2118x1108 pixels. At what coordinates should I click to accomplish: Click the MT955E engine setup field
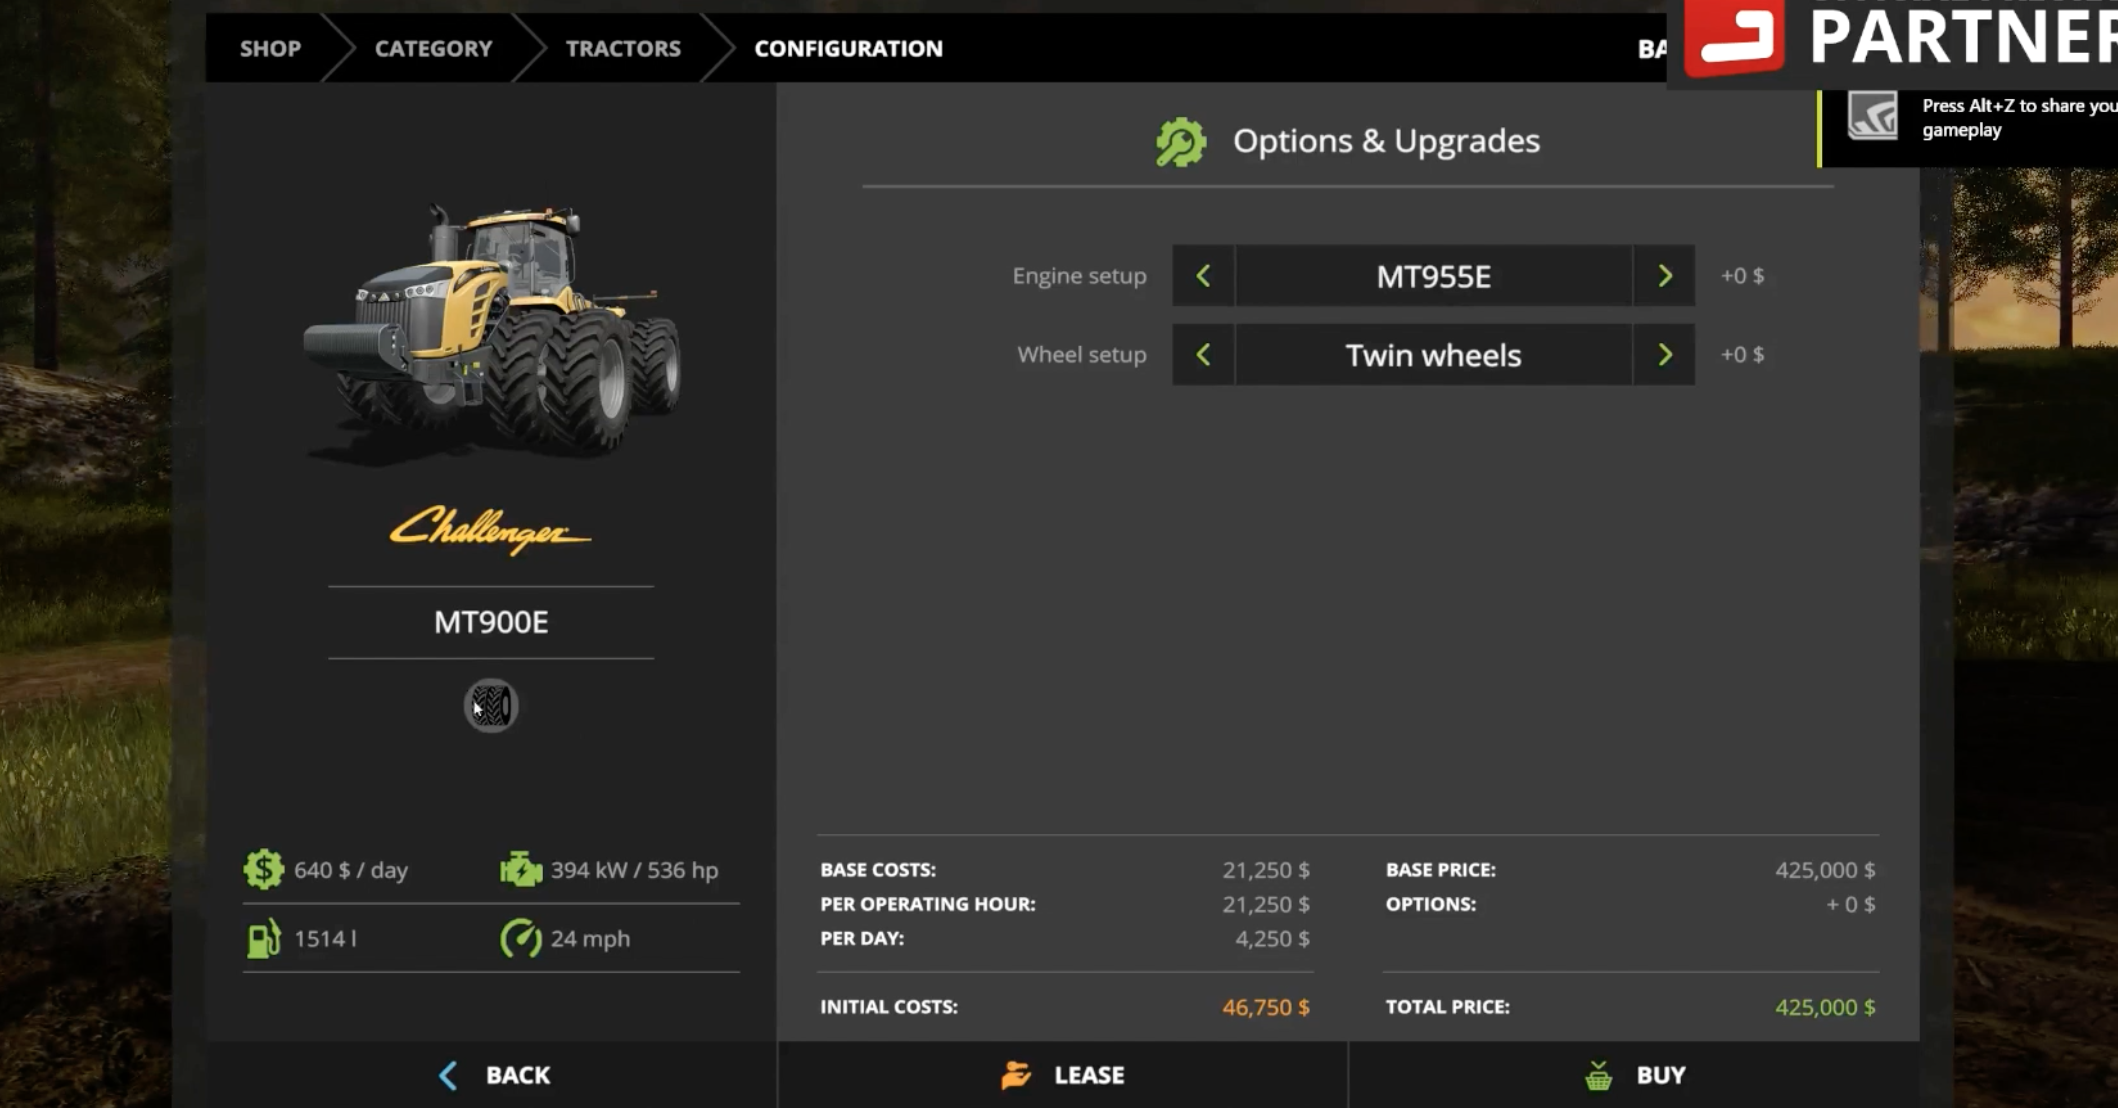pos(1433,276)
